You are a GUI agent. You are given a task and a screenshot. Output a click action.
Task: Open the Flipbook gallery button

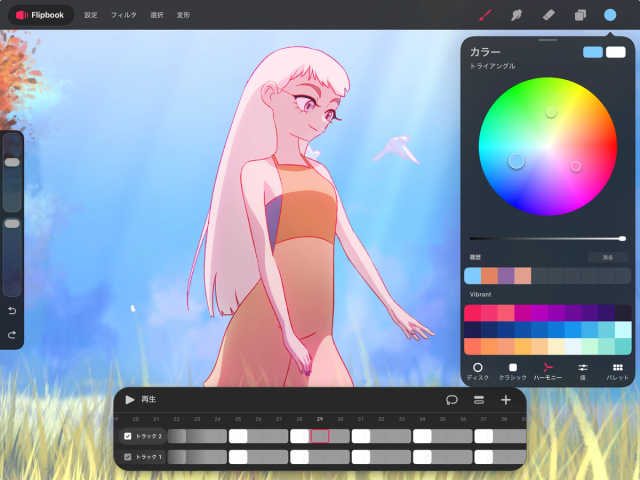coord(41,15)
